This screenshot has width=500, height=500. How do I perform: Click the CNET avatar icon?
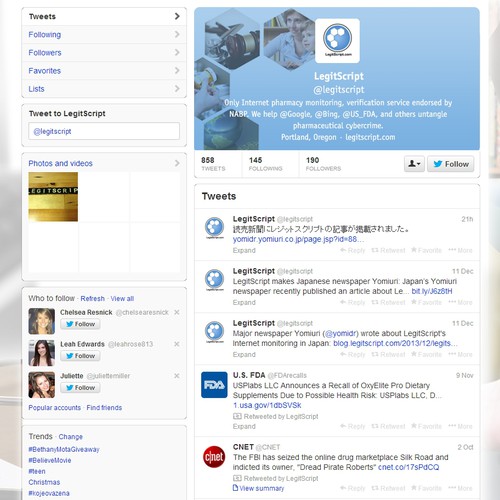coord(214,457)
